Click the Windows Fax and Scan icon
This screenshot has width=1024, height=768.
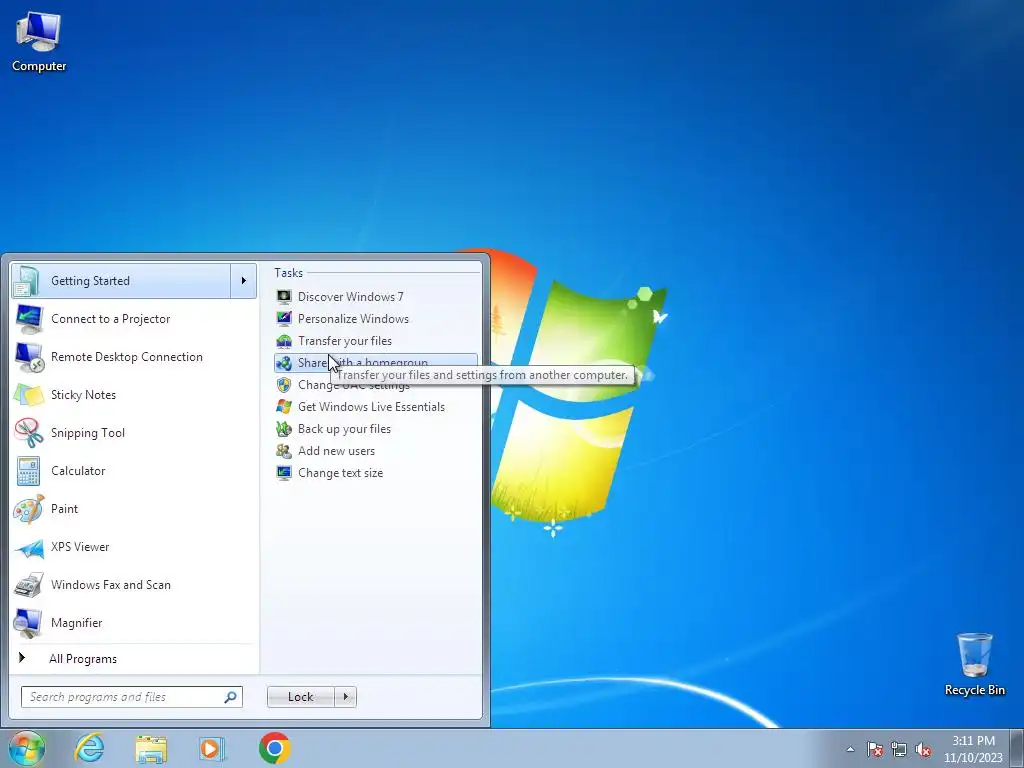tap(29, 585)
